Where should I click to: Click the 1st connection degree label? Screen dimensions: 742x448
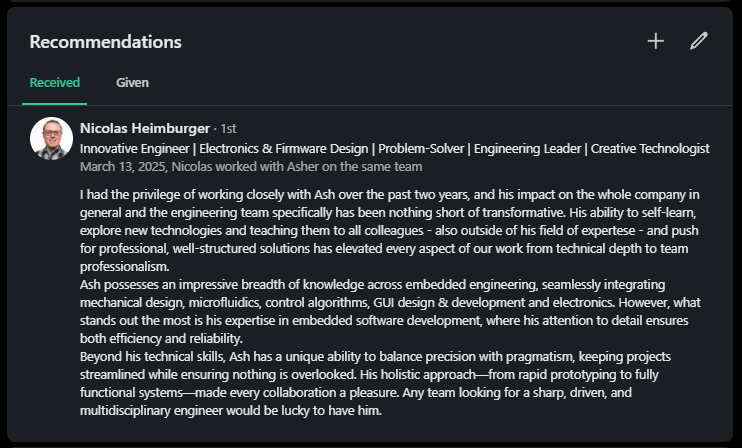click(x=228, y=129)
